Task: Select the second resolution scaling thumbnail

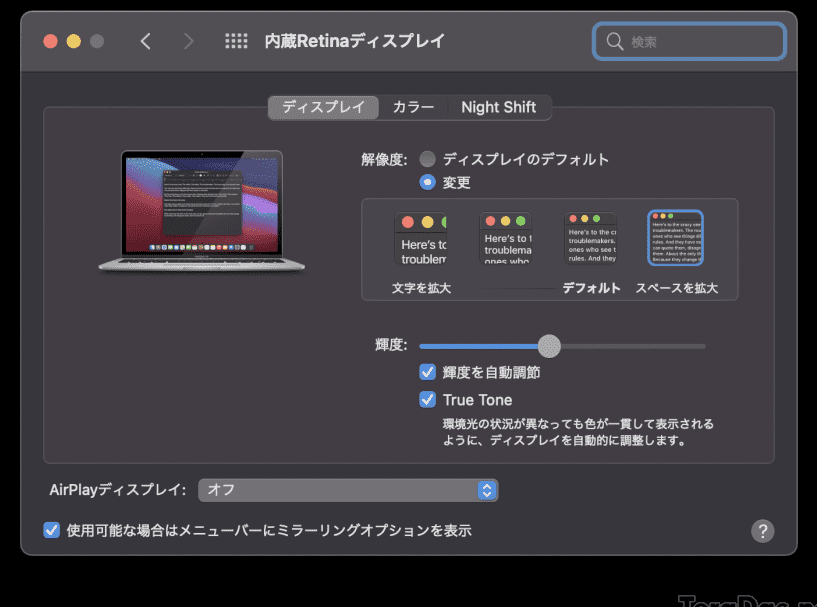Action: pyautogui.click(x=506, y=240)
